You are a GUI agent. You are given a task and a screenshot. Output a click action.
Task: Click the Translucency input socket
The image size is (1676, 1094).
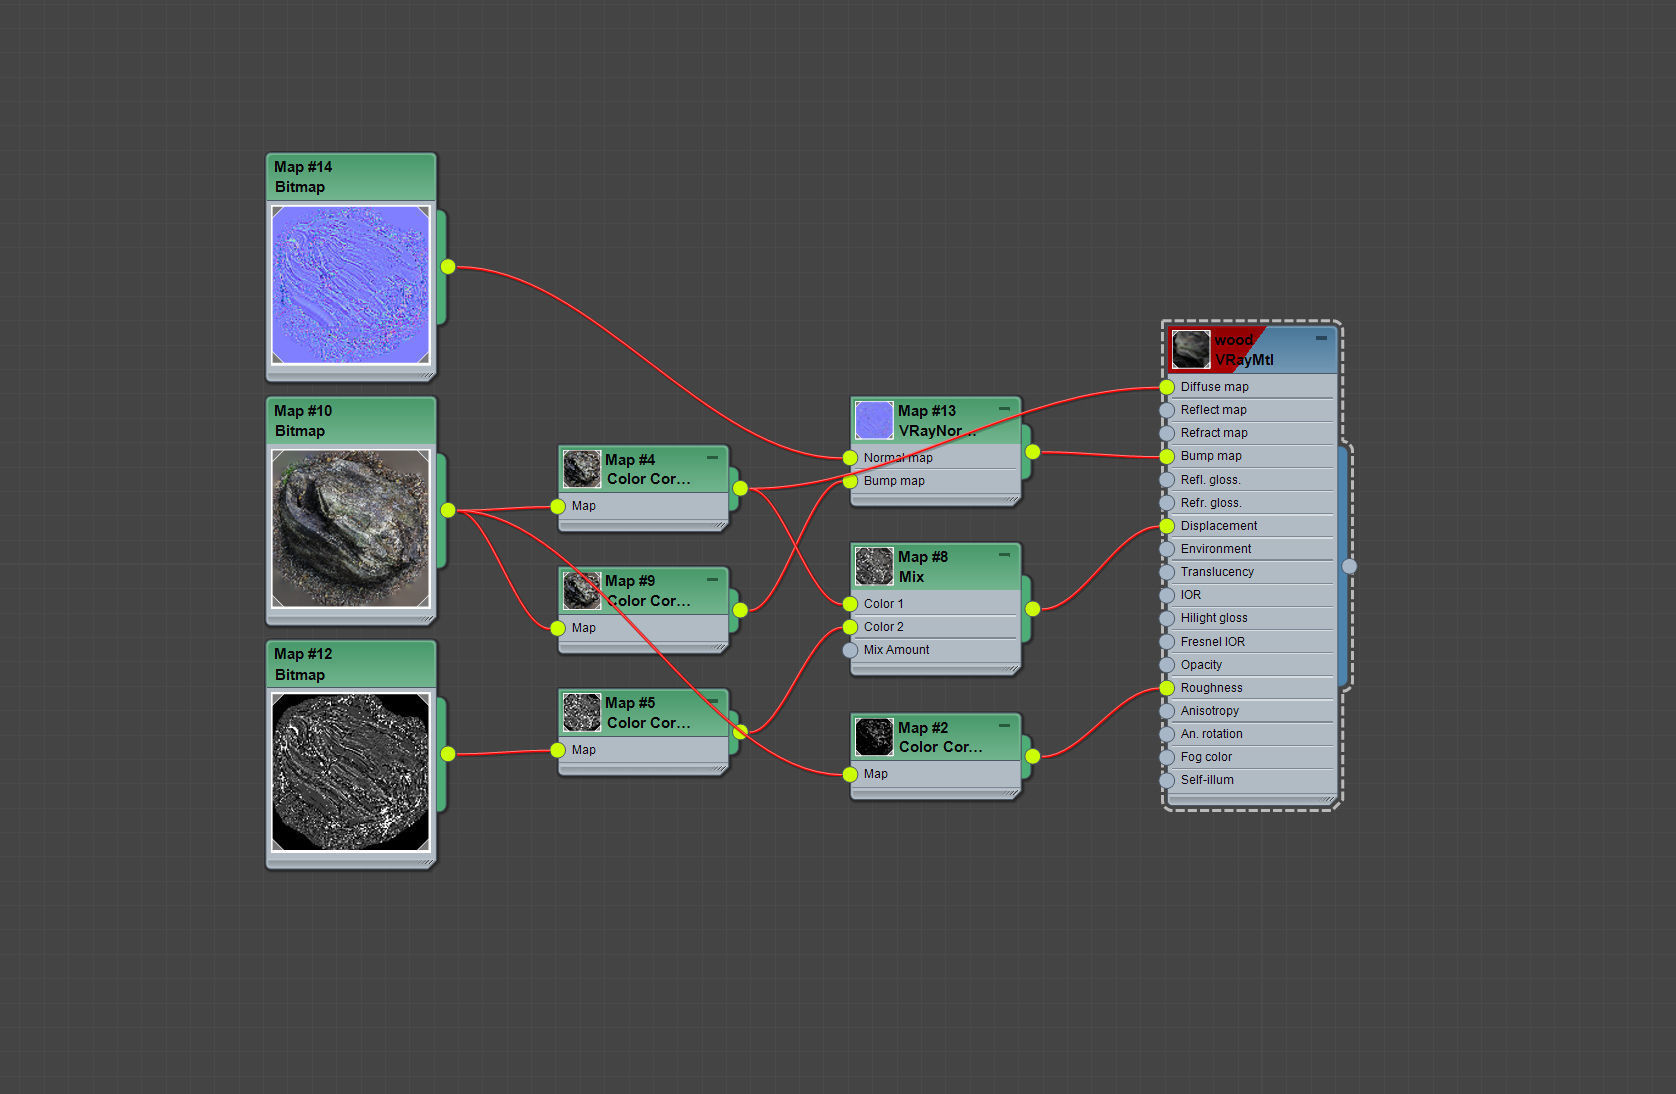click(x=1167, y=572)
